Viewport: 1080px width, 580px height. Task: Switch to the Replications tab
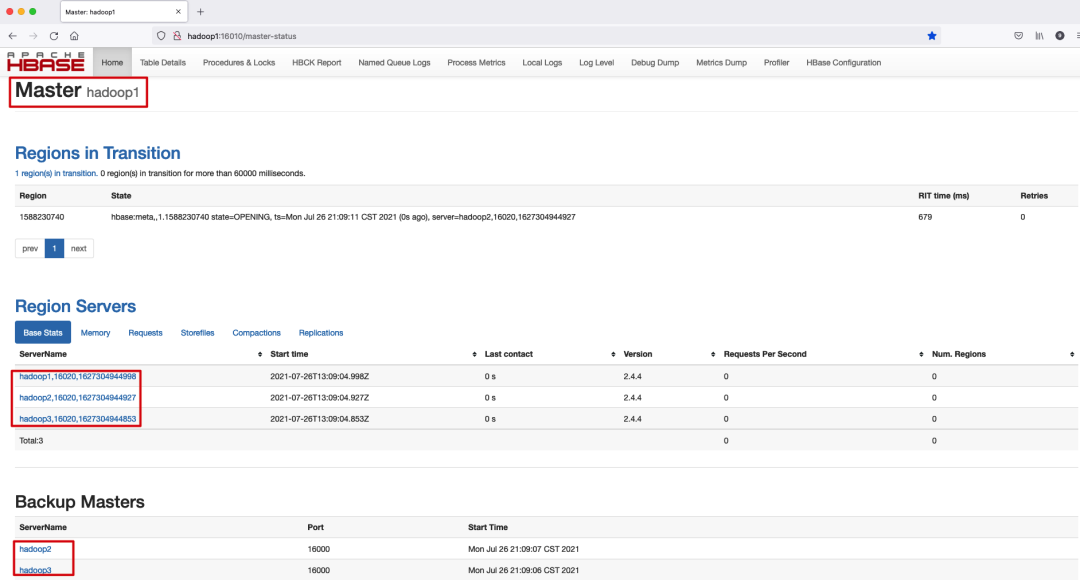pyautogui.click(x=321, y=333)
